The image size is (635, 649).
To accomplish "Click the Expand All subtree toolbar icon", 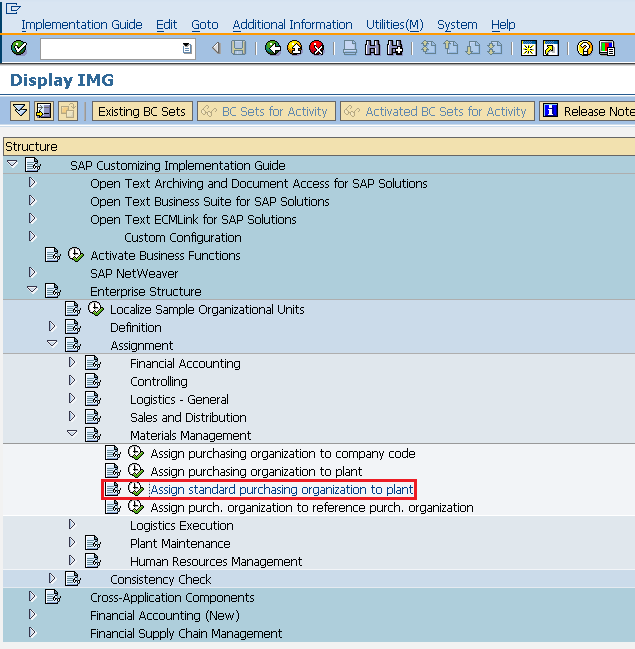I will (20, 111).
